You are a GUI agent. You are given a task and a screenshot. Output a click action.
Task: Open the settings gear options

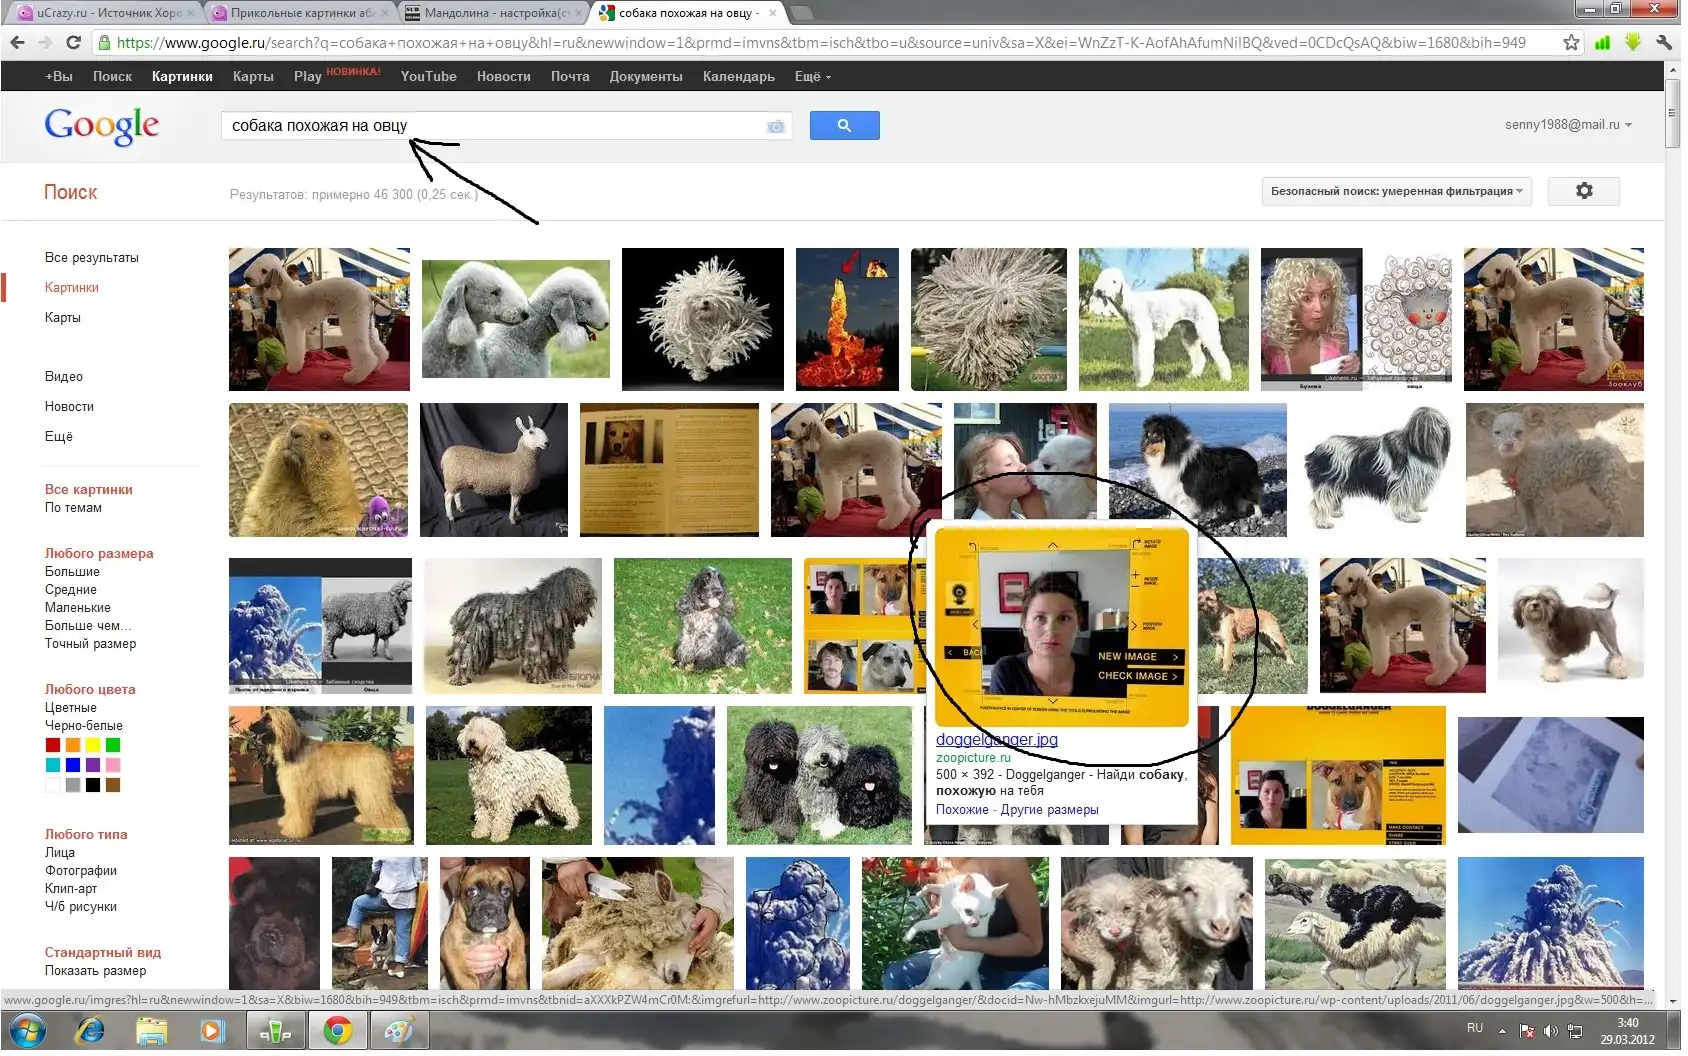coord(1583,191)
